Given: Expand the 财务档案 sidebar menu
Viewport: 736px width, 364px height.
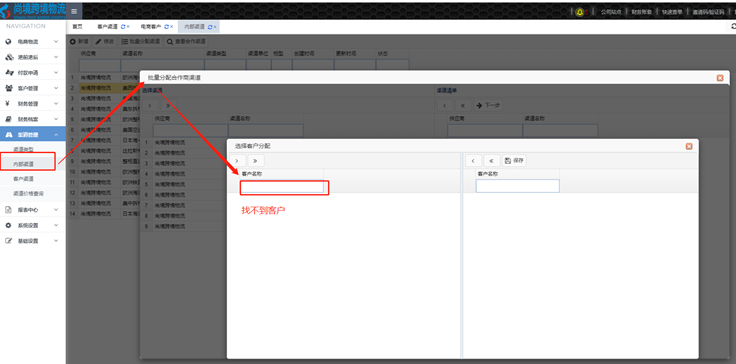Looking at the screenshot, I should pyautogui.click(x=32, y=119).
